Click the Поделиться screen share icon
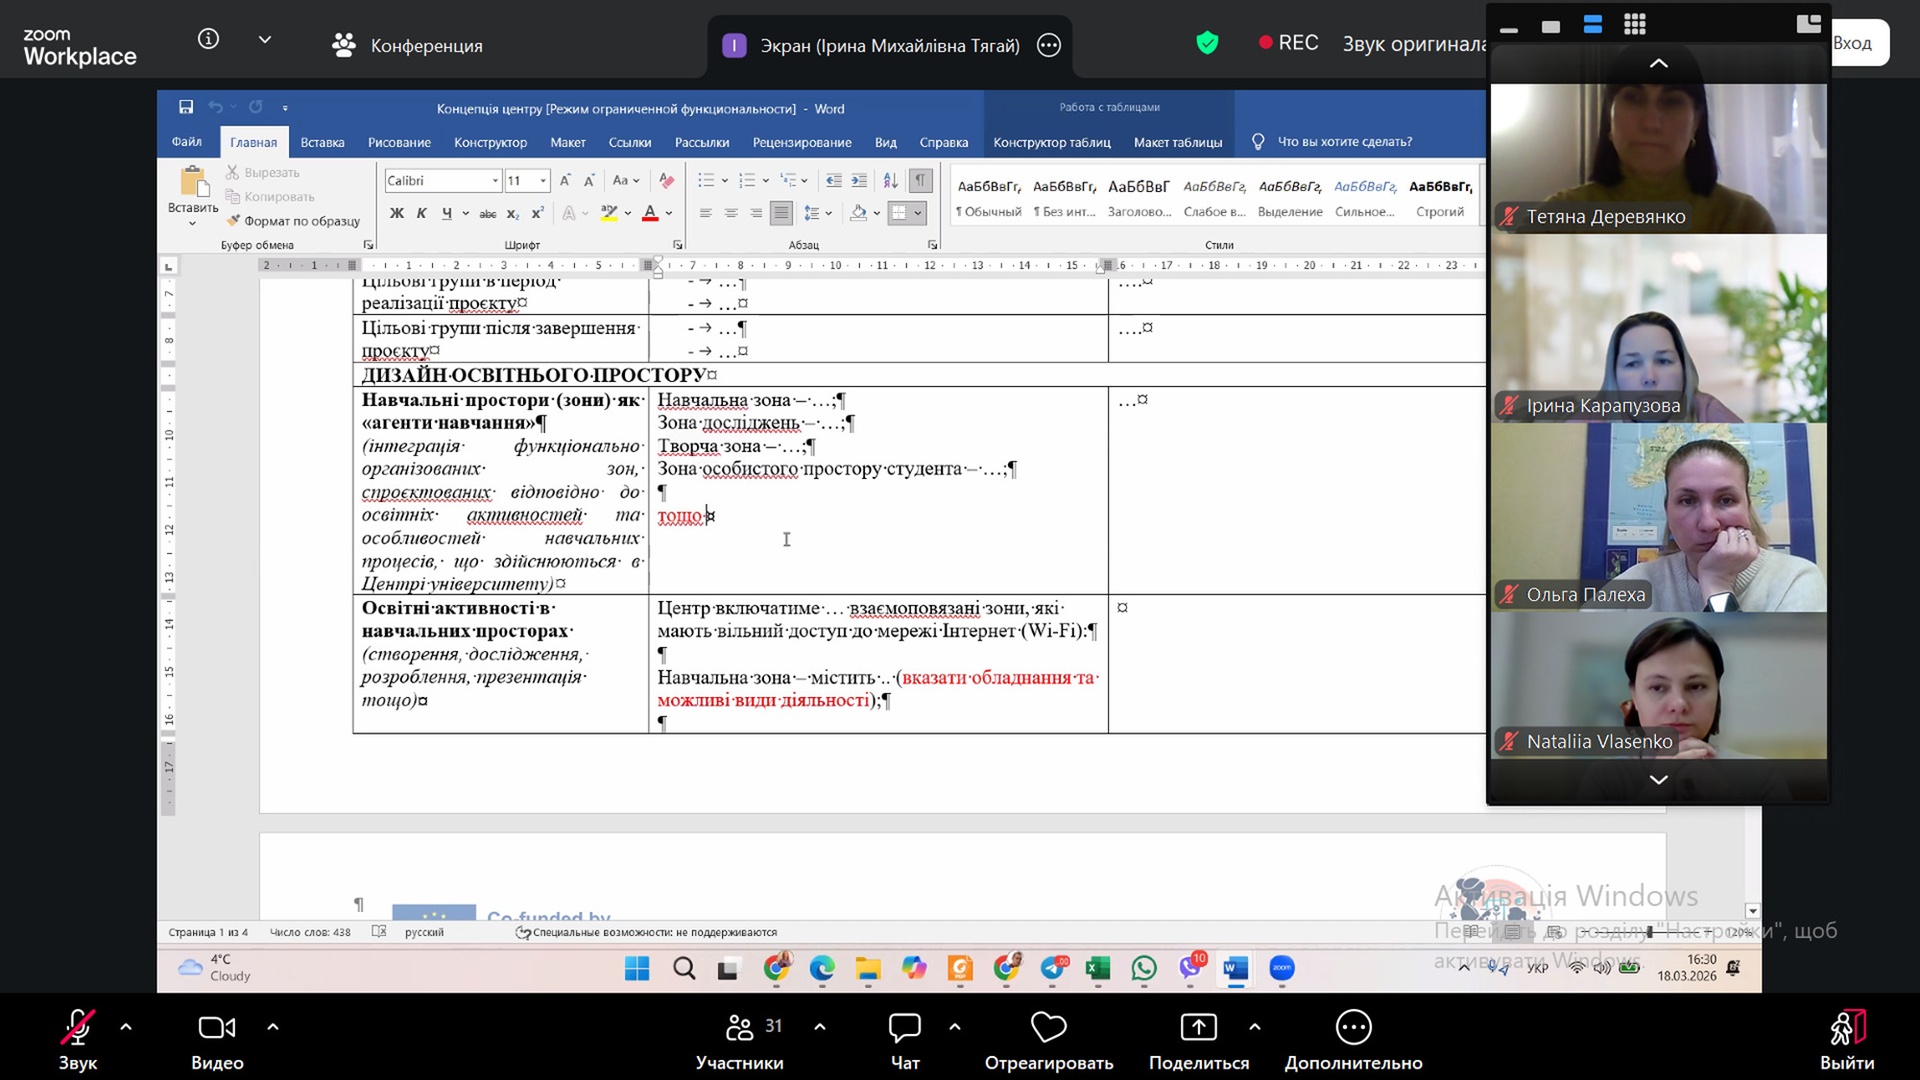This screenshot has height=1080, width=1920. [1198, 1028]
